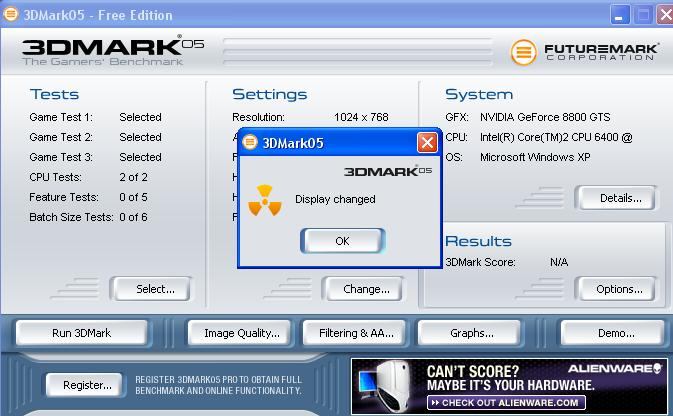Open system Details button

[616, 198]
